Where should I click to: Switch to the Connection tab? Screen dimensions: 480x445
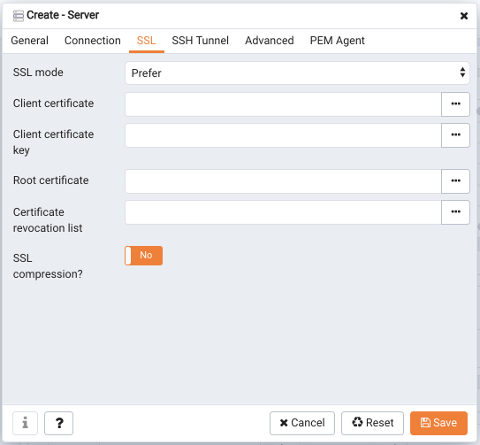click(x=92, y=41)
